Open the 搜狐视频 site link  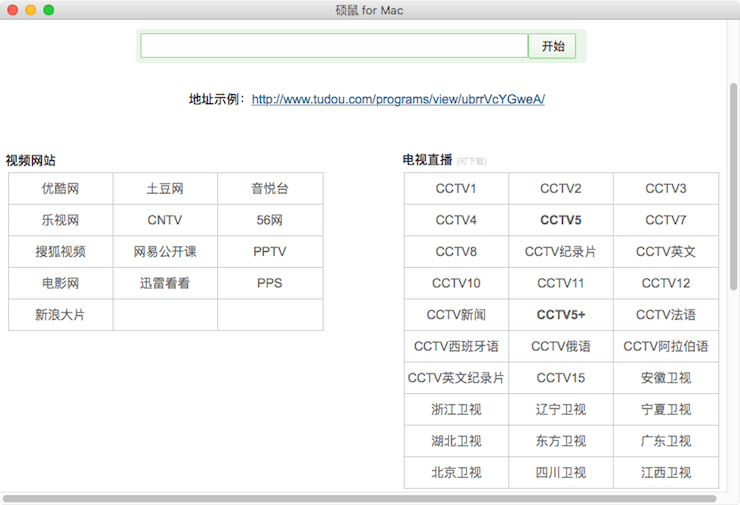point(60,252)
